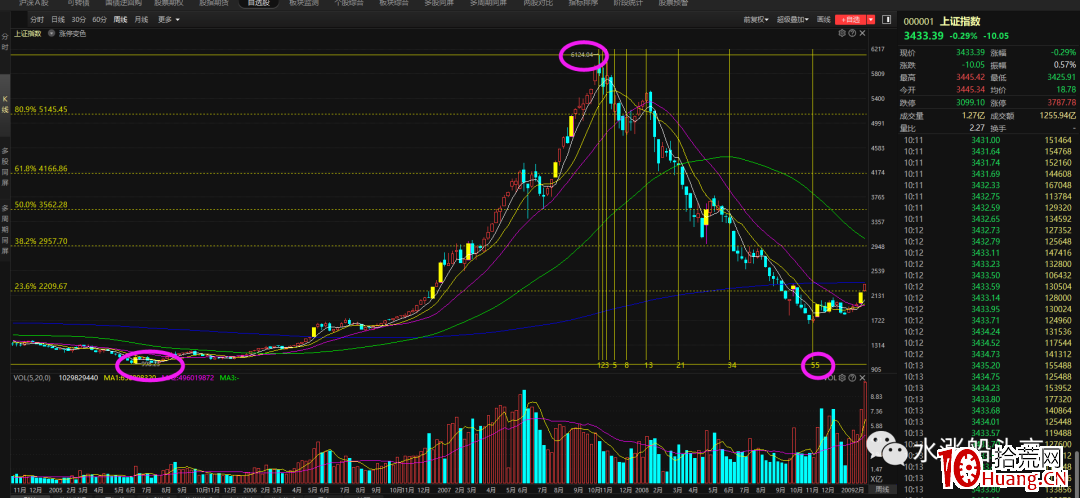
Task: Select the 日线 daily period tab
Action: (58, 19)
